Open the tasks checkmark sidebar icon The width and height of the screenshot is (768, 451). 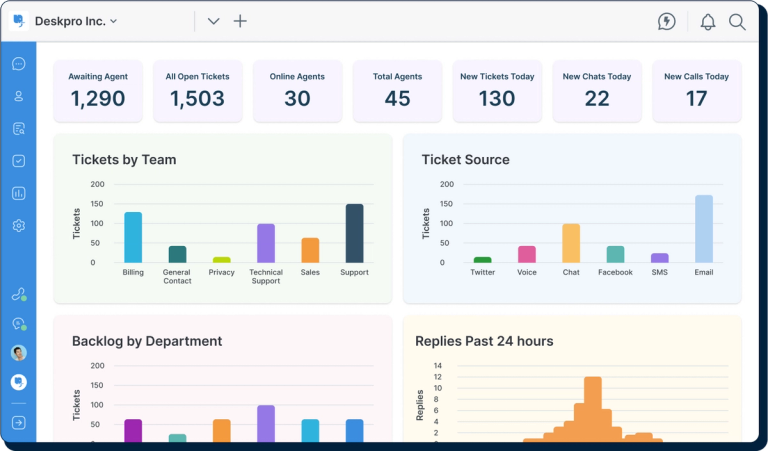(18, 161)
